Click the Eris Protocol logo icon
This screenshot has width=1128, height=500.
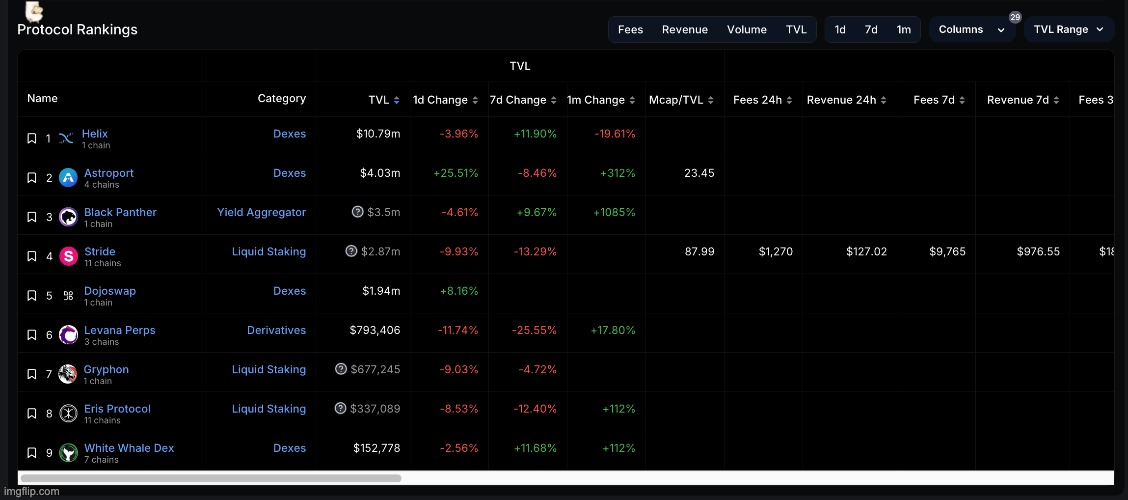coord(68,413)
